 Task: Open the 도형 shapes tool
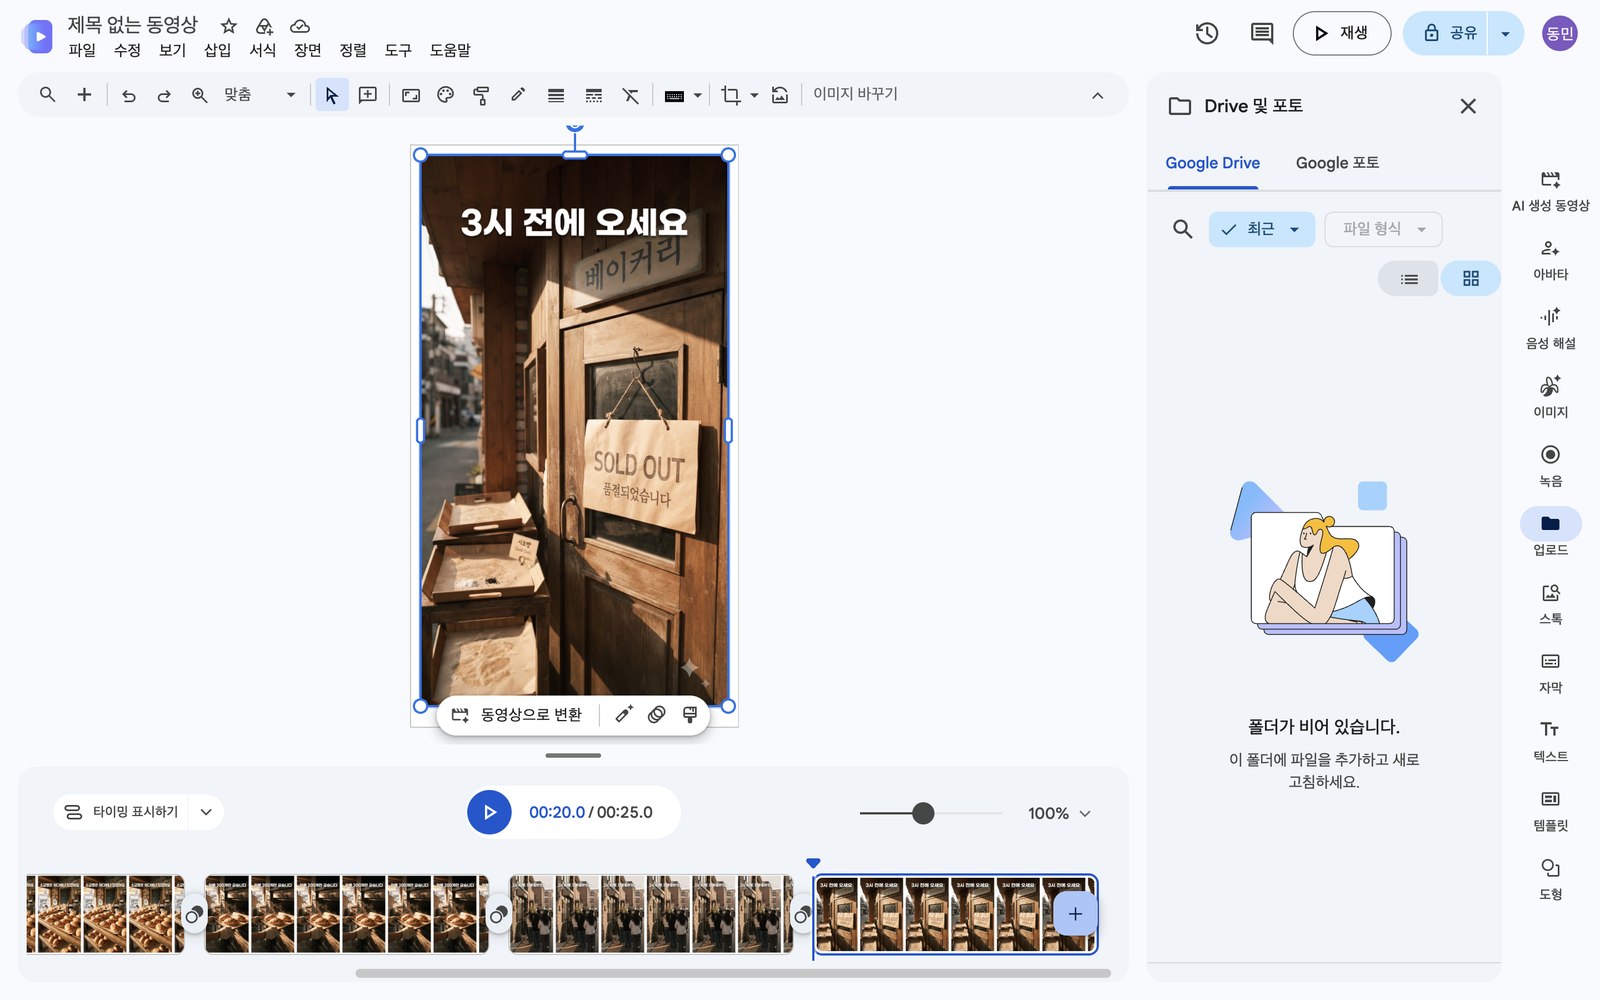click(x=1550, y=880)
